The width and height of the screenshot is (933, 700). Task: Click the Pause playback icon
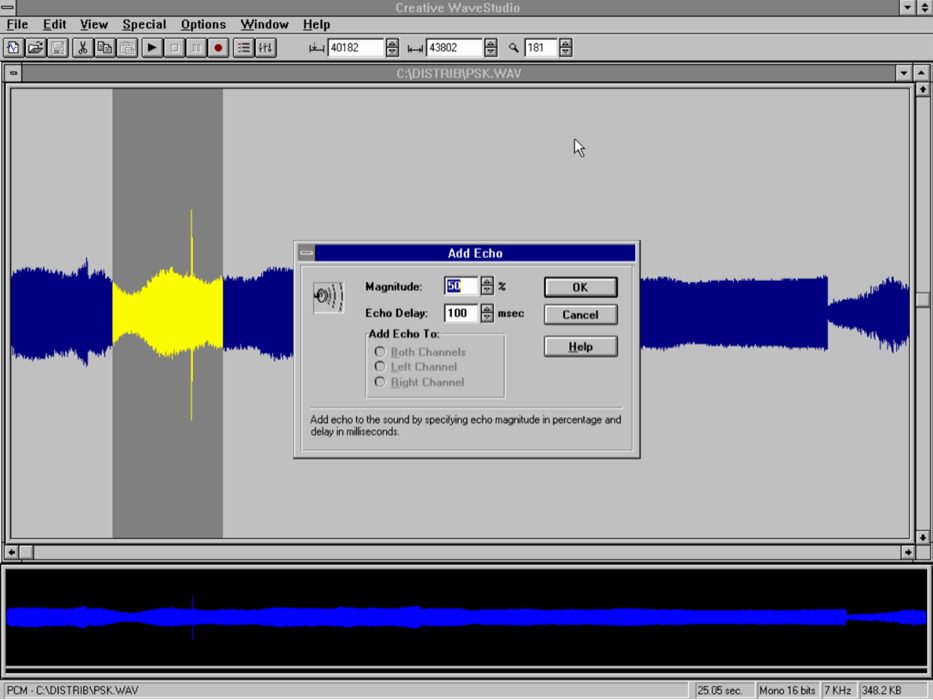point(196,48)
